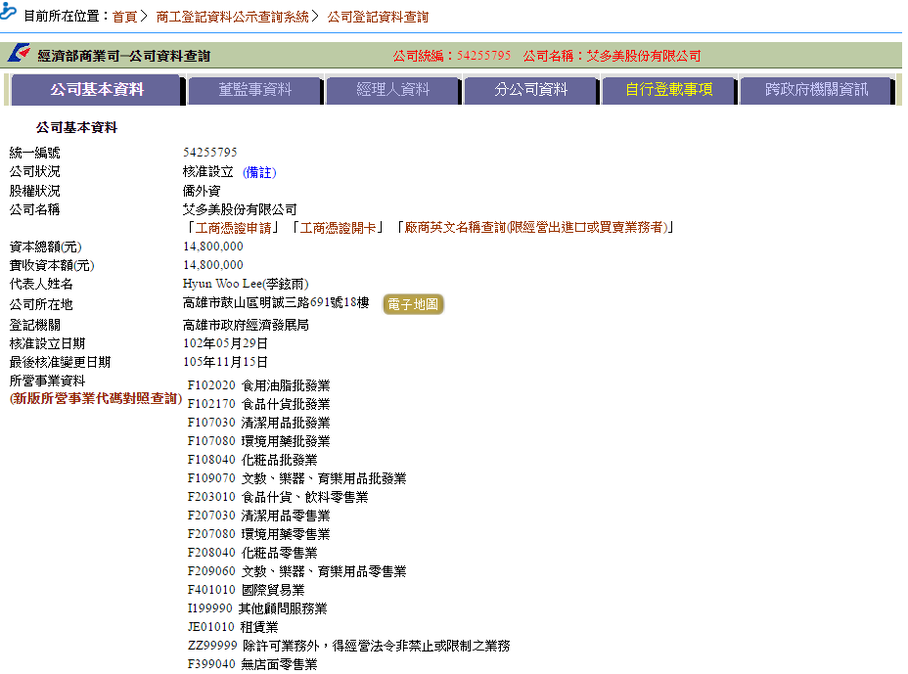Click the 電子地圖 button
908x674 pixels.
tap(413, 305)
